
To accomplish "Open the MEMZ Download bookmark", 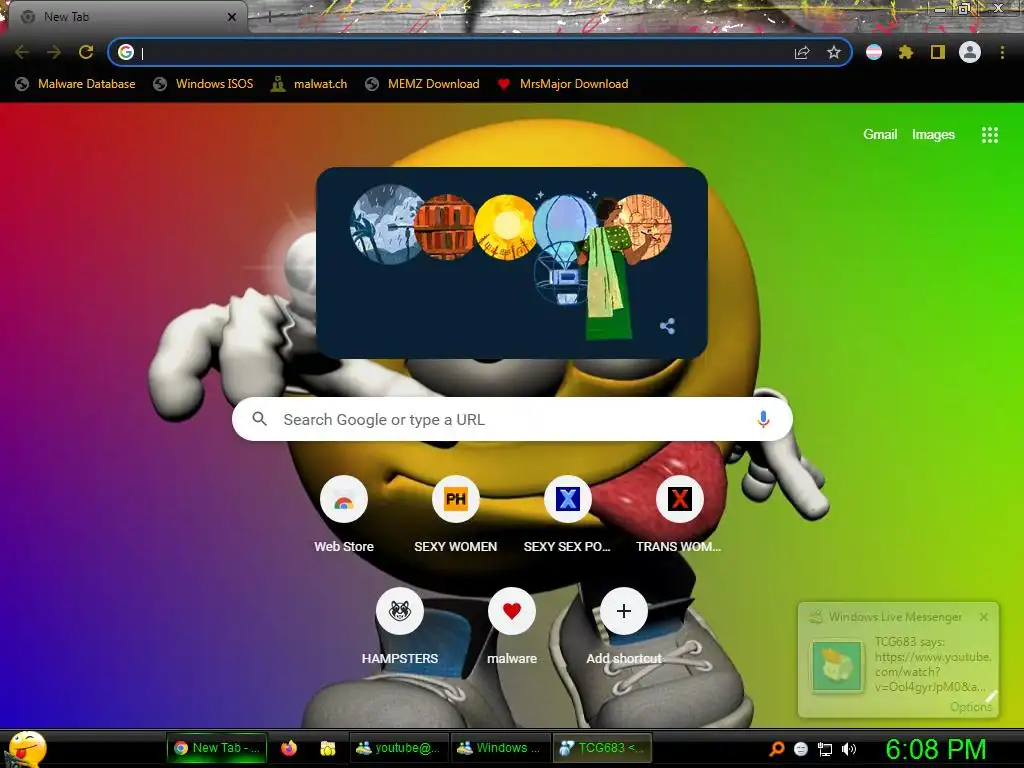I will tap(423, 84).
